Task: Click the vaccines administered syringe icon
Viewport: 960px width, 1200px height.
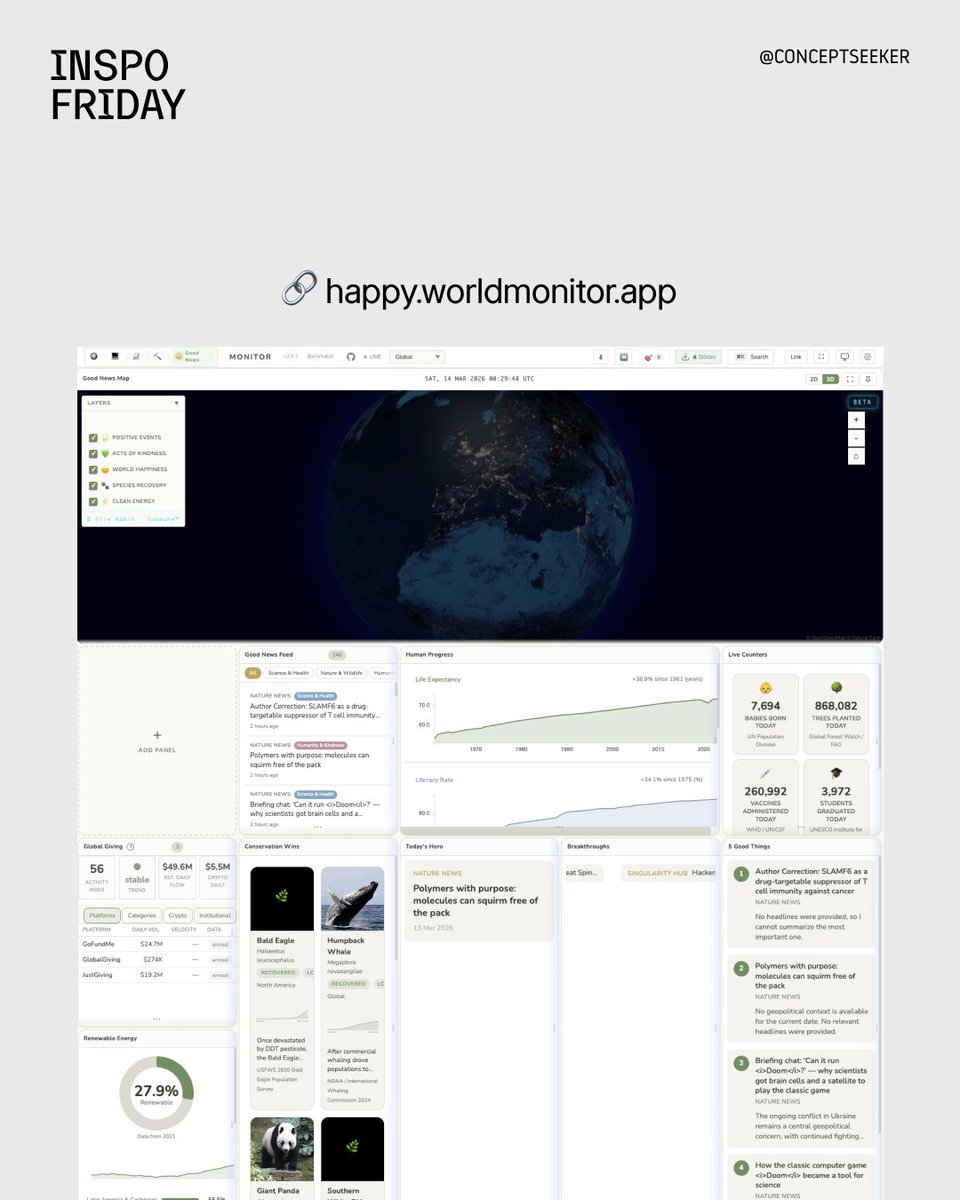Action: point(766,773)
